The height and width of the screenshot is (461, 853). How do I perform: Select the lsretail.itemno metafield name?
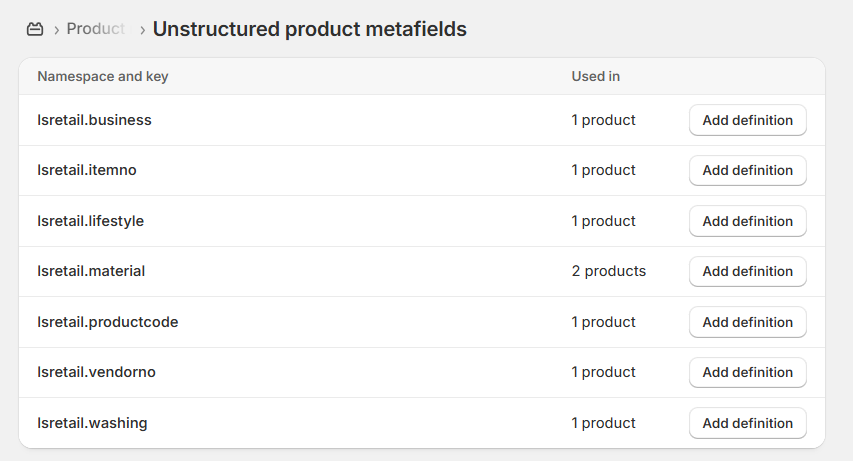(87, 170)
